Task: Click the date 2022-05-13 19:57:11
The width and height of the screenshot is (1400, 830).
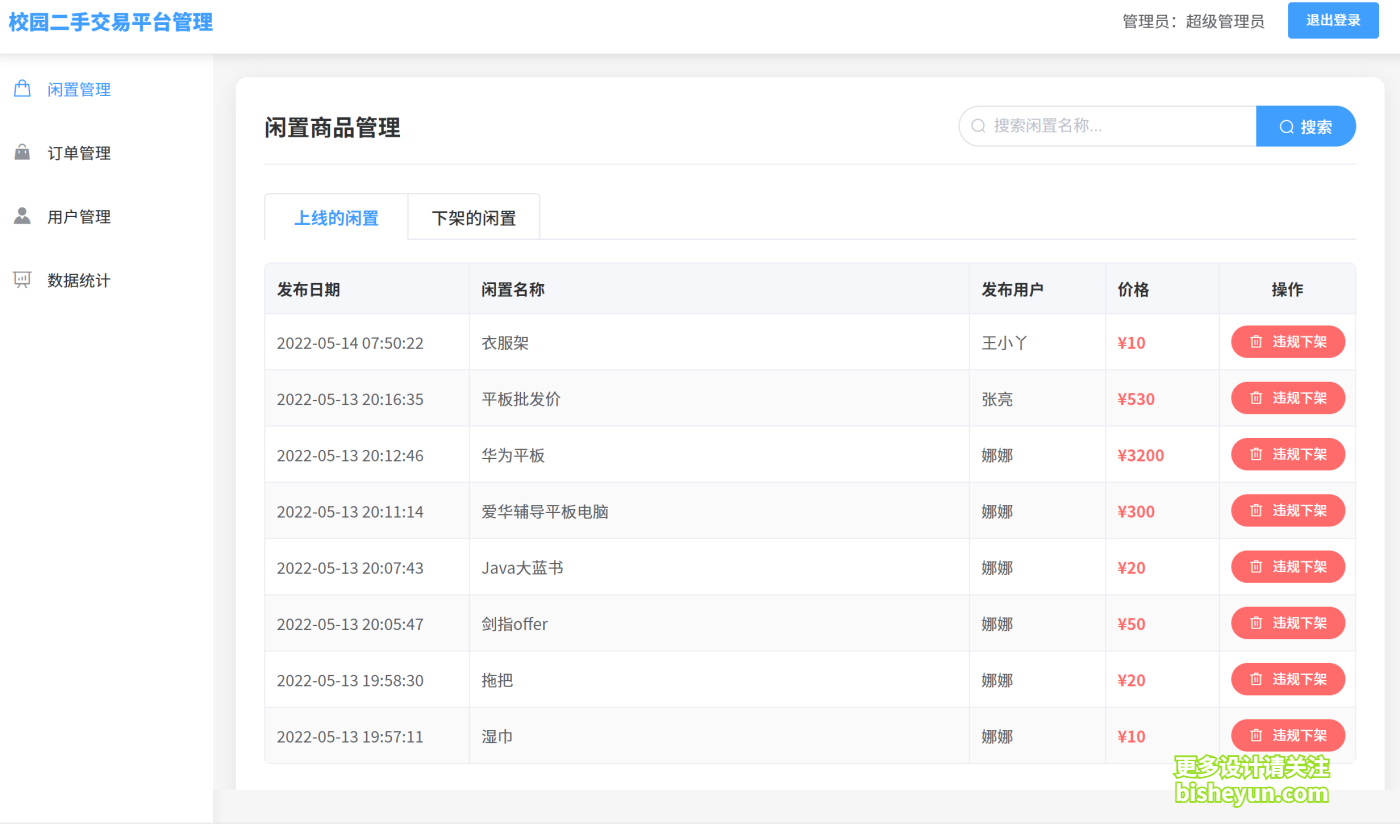Action: coord(350,737)
